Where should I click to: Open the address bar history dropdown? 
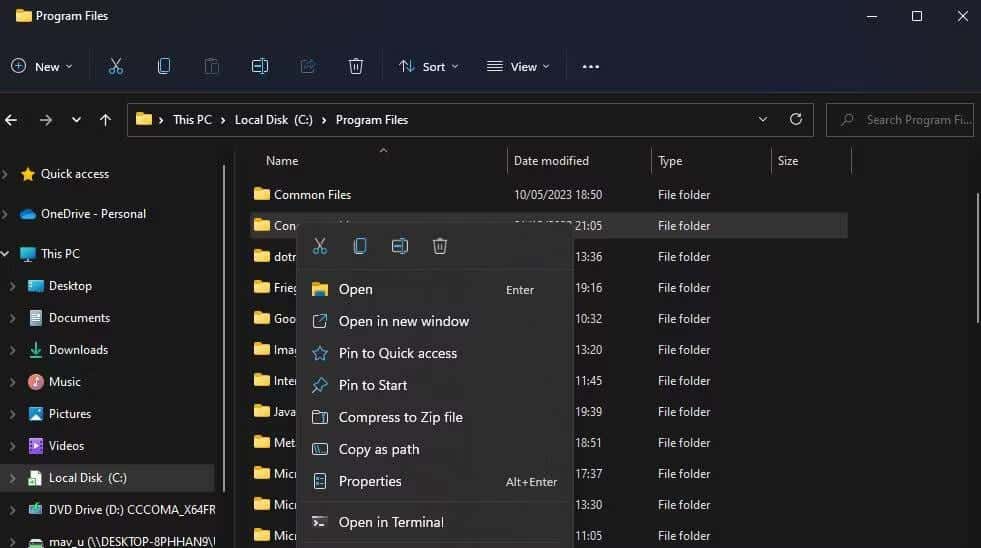763,119
